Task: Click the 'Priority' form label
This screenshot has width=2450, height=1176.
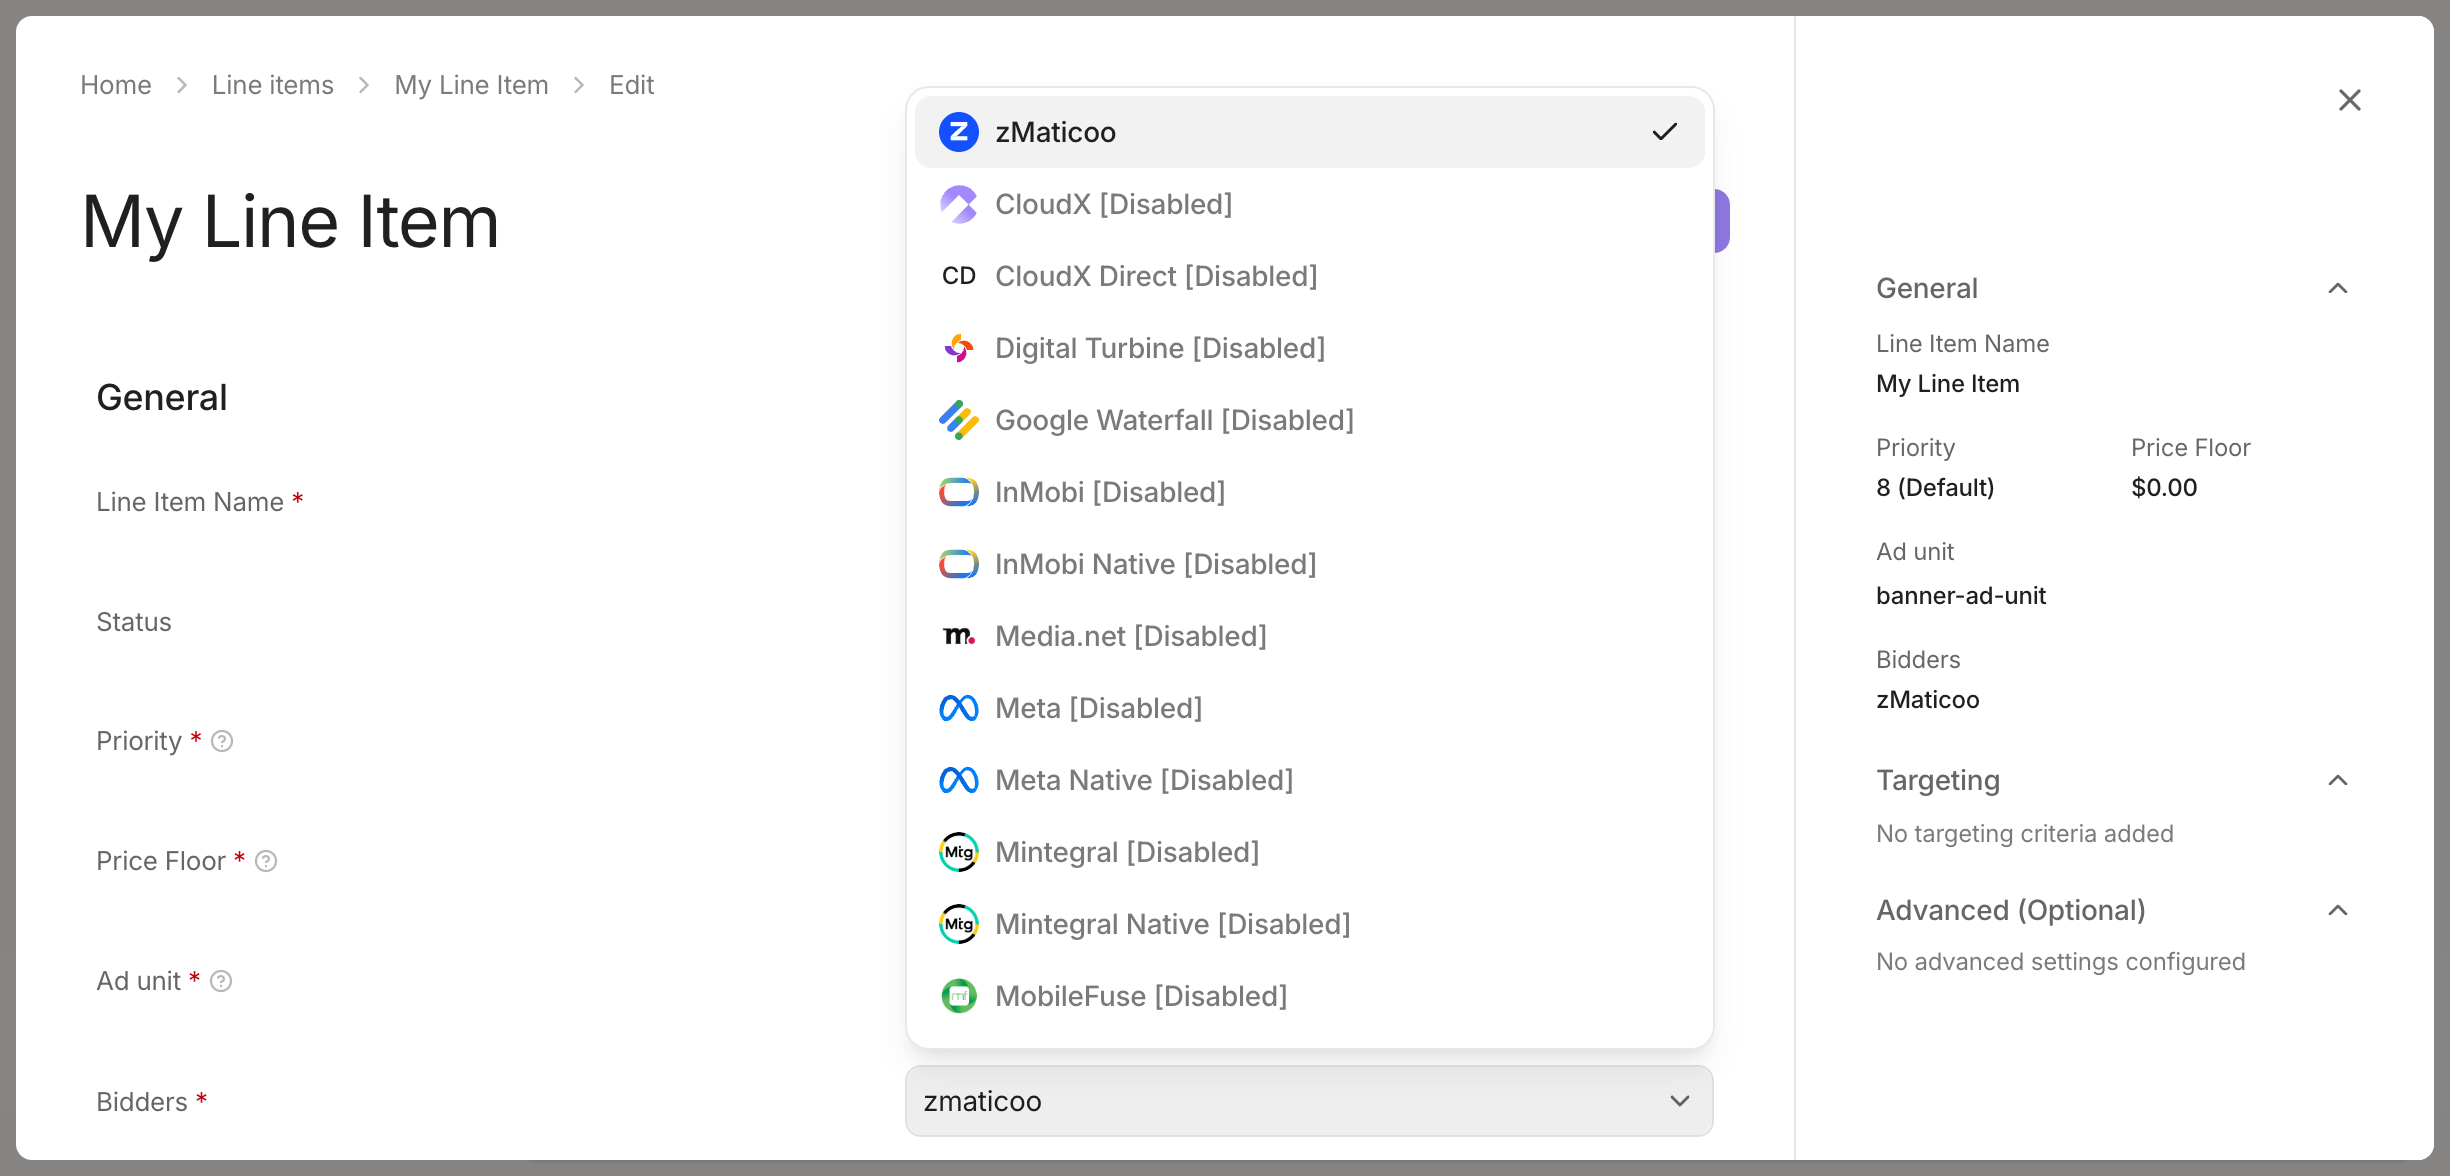Action: 139,741
